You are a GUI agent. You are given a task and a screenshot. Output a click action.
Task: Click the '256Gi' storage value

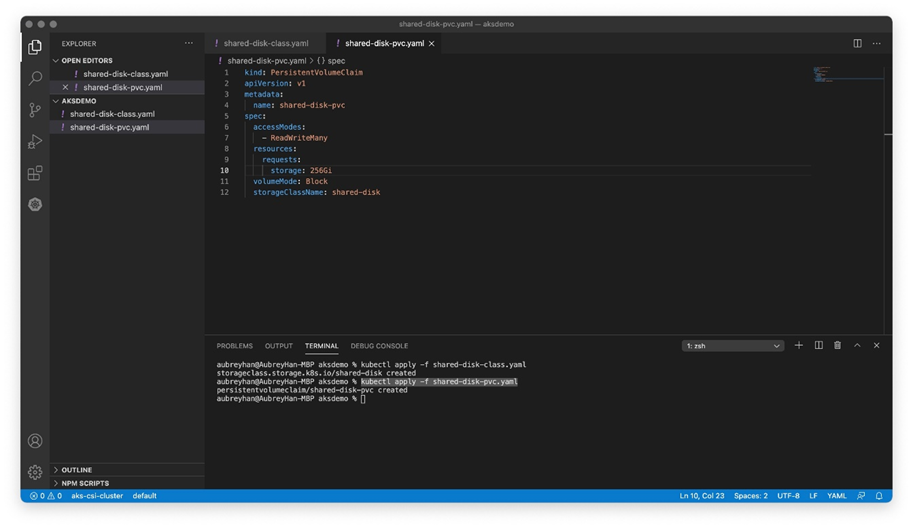(x=321, y=171)
